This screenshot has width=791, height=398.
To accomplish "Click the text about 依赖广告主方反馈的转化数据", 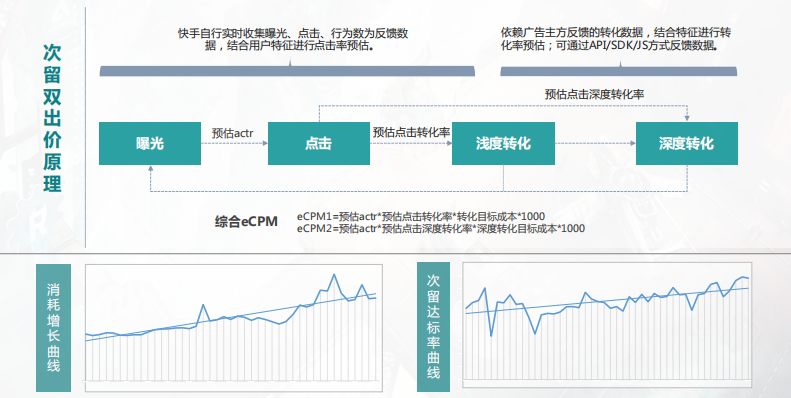I will click(x=616, y=39).
